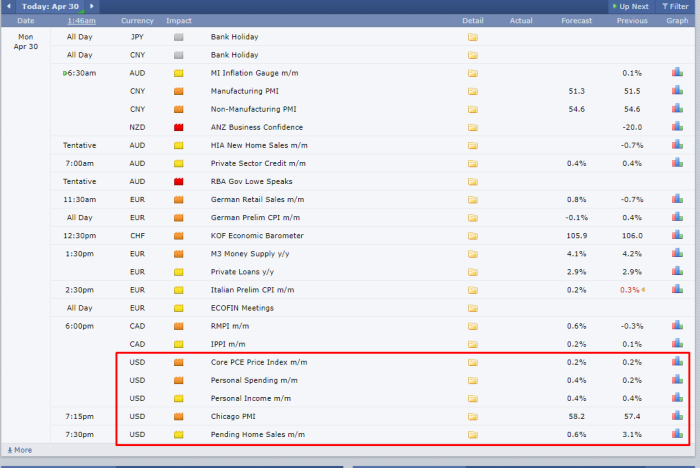Screen dimensions: 700x468
Task: Click red impact icon for ANZ Business Confidence
Action: (x=179, y=127)
